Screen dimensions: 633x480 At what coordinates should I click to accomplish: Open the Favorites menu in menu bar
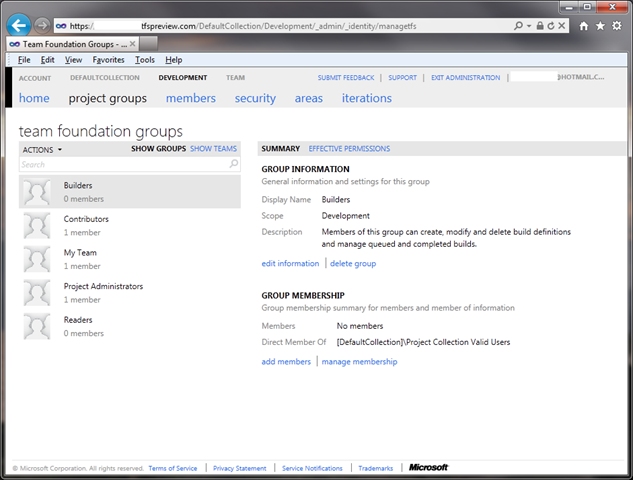[109, 60]
